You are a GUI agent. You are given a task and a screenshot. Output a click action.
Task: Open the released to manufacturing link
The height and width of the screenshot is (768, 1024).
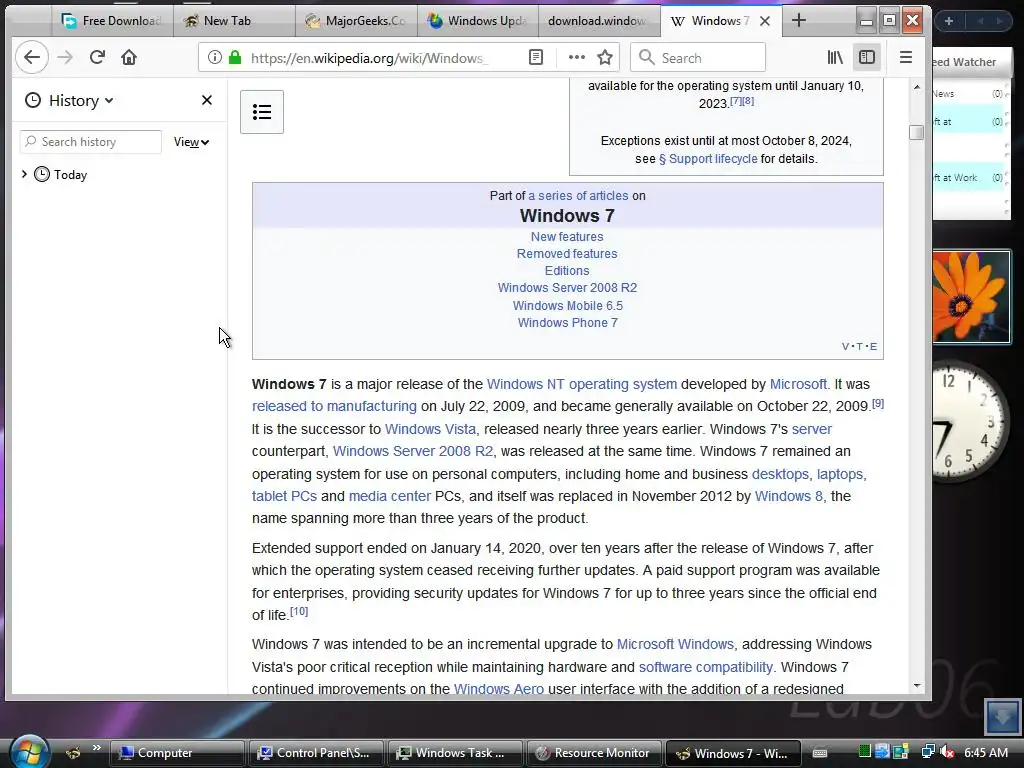point(334,406)
